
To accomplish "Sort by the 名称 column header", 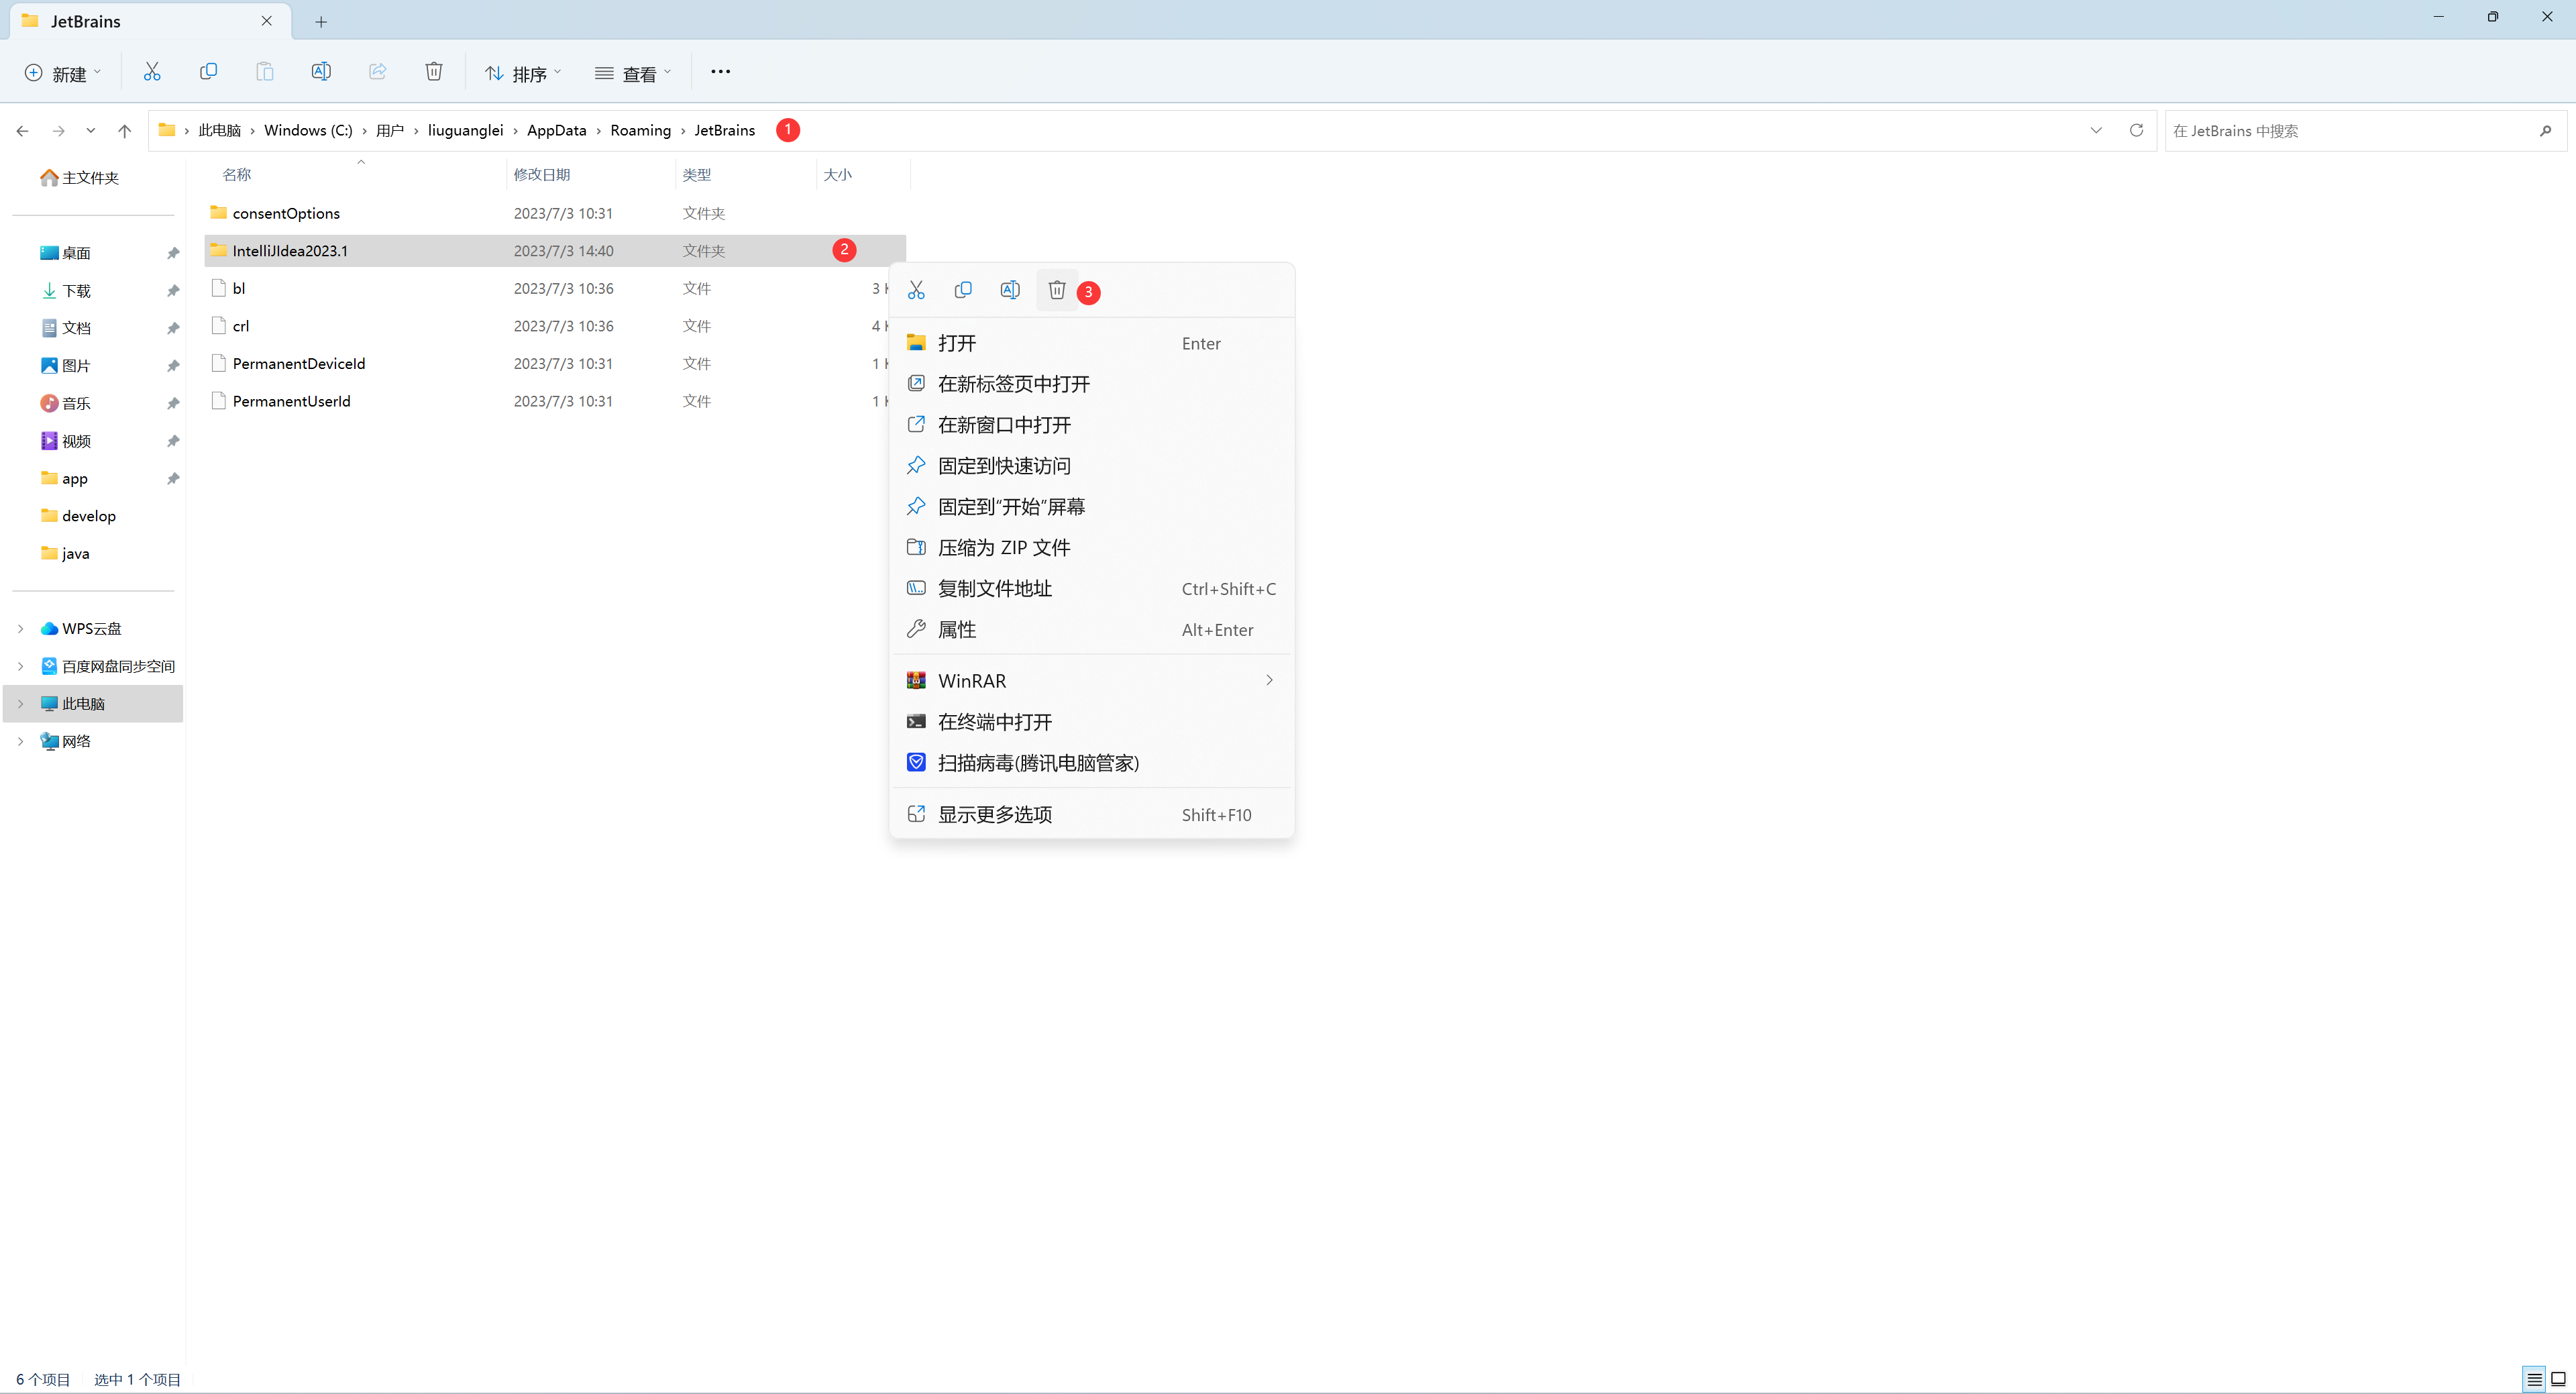I will 237,175.
